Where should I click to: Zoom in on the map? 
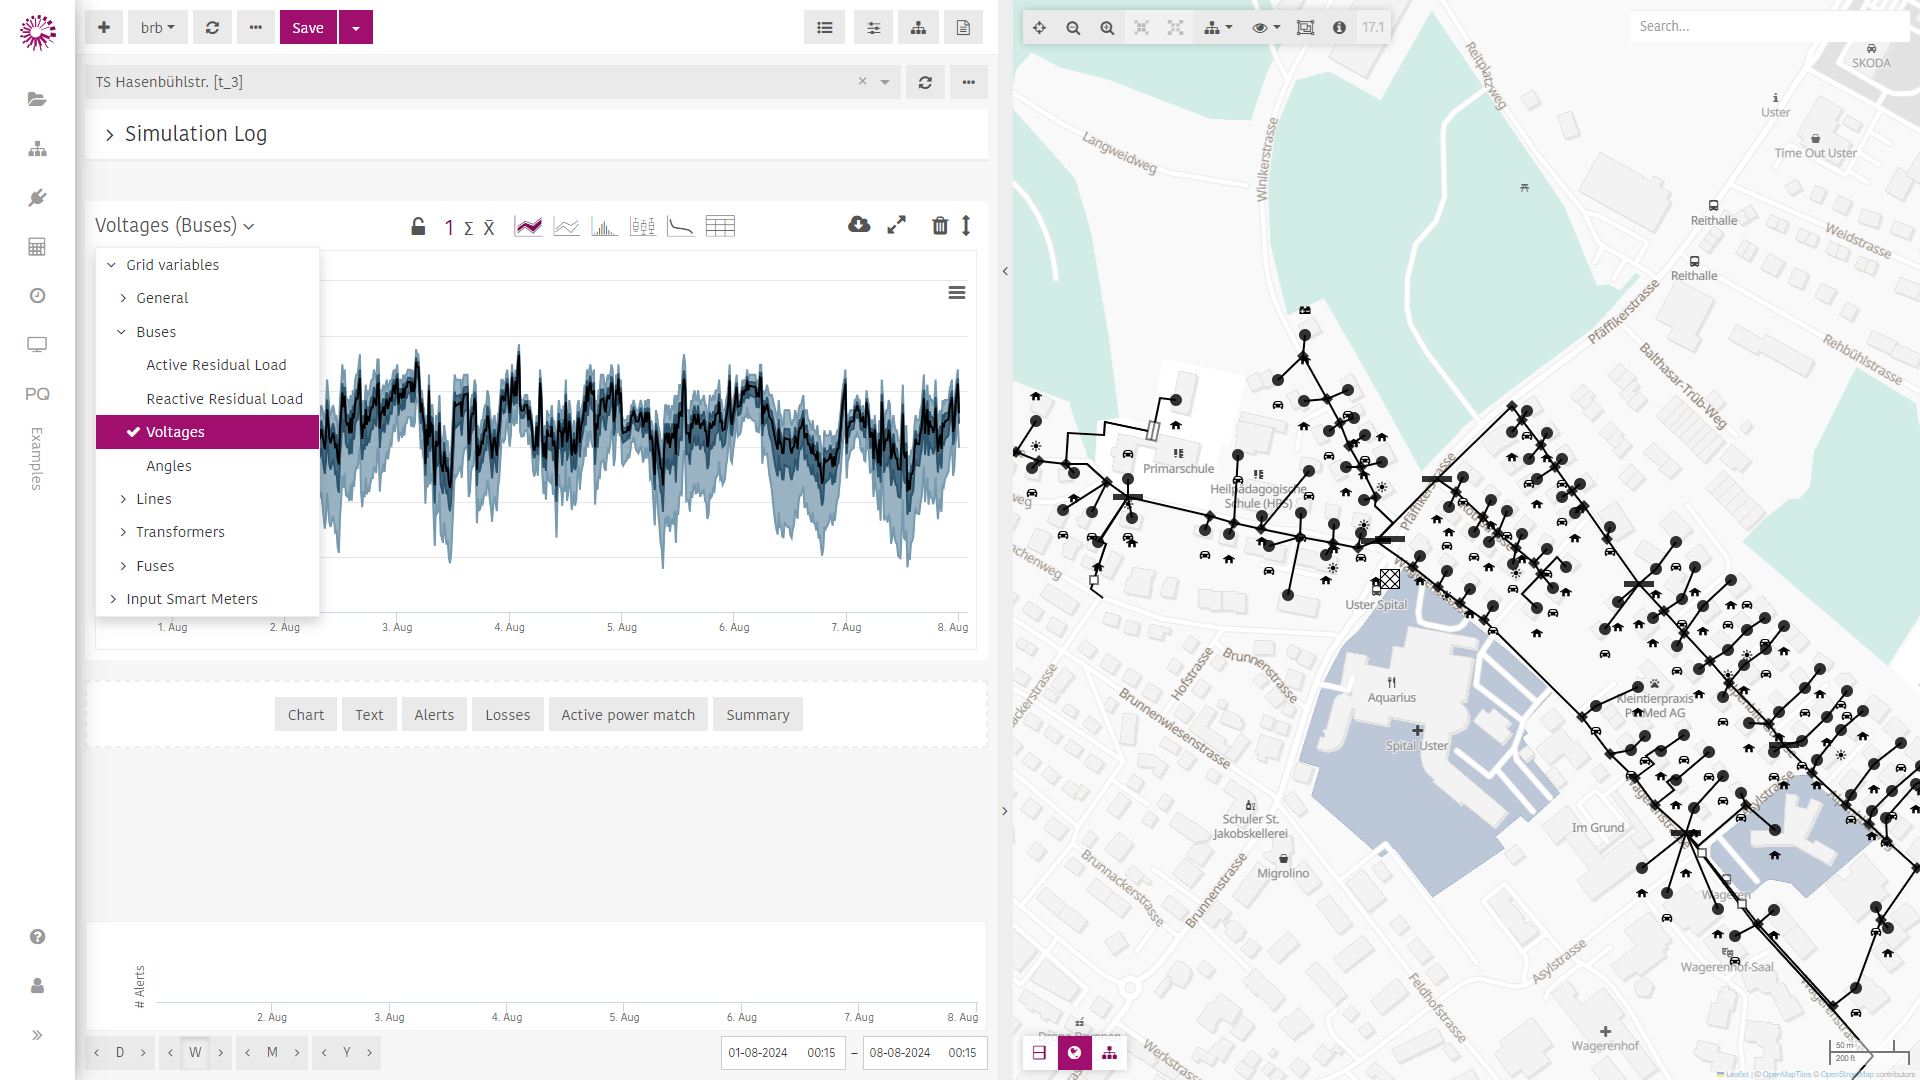1107,28
